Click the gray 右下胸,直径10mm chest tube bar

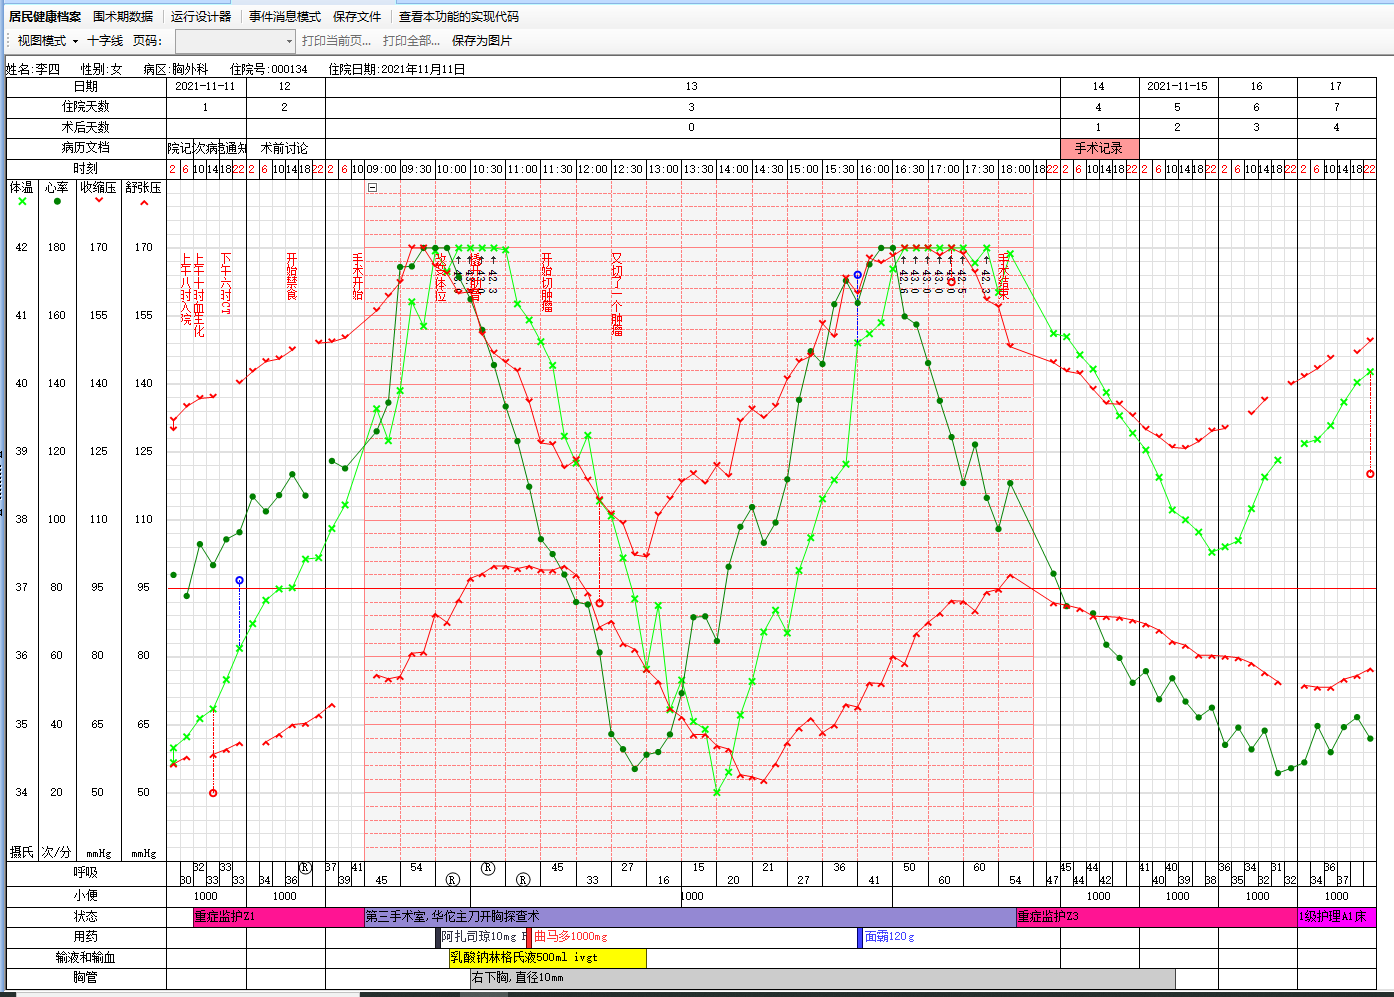pyautogui.click(x=822, y=978)
